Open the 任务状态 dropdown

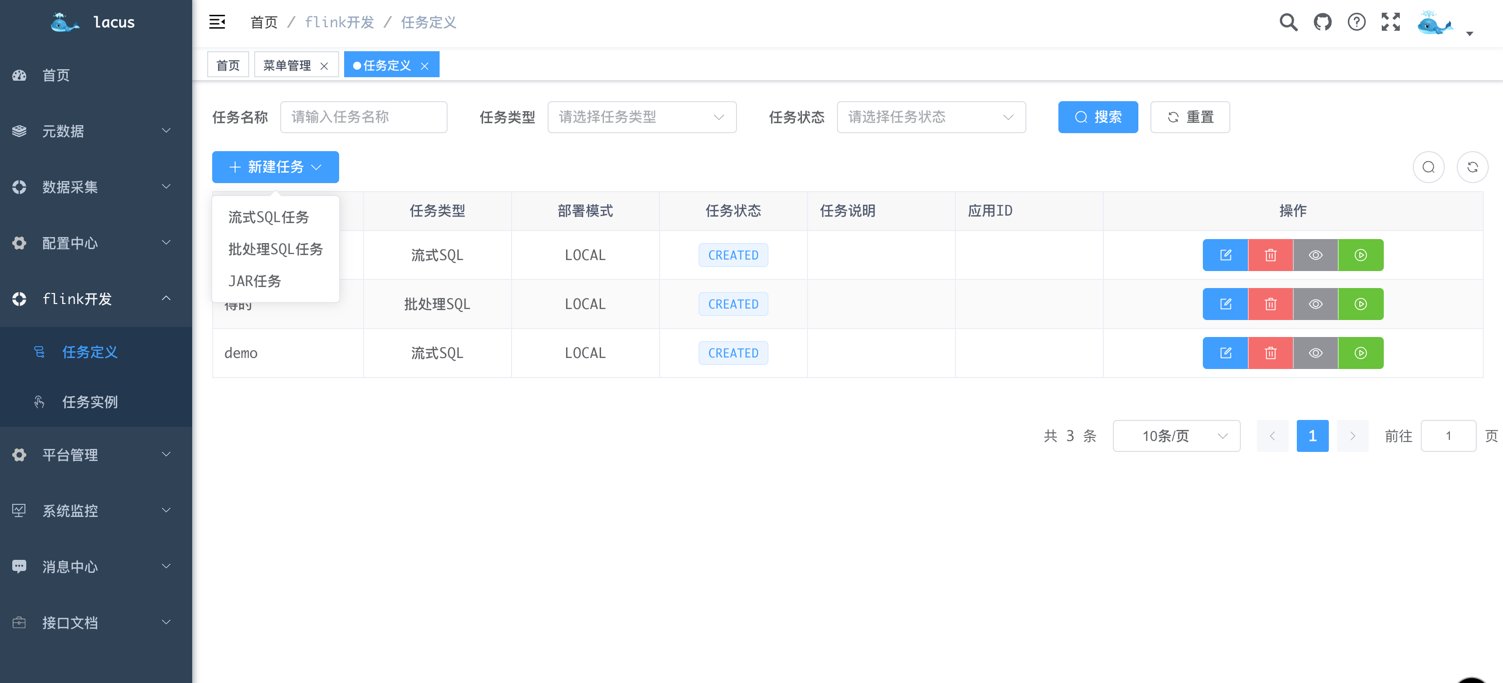pos(930,117)
